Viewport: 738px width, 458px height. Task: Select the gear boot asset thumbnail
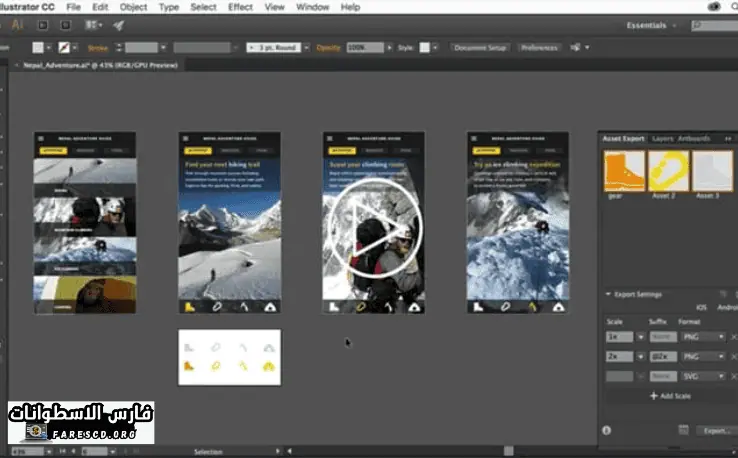point(623,170)
